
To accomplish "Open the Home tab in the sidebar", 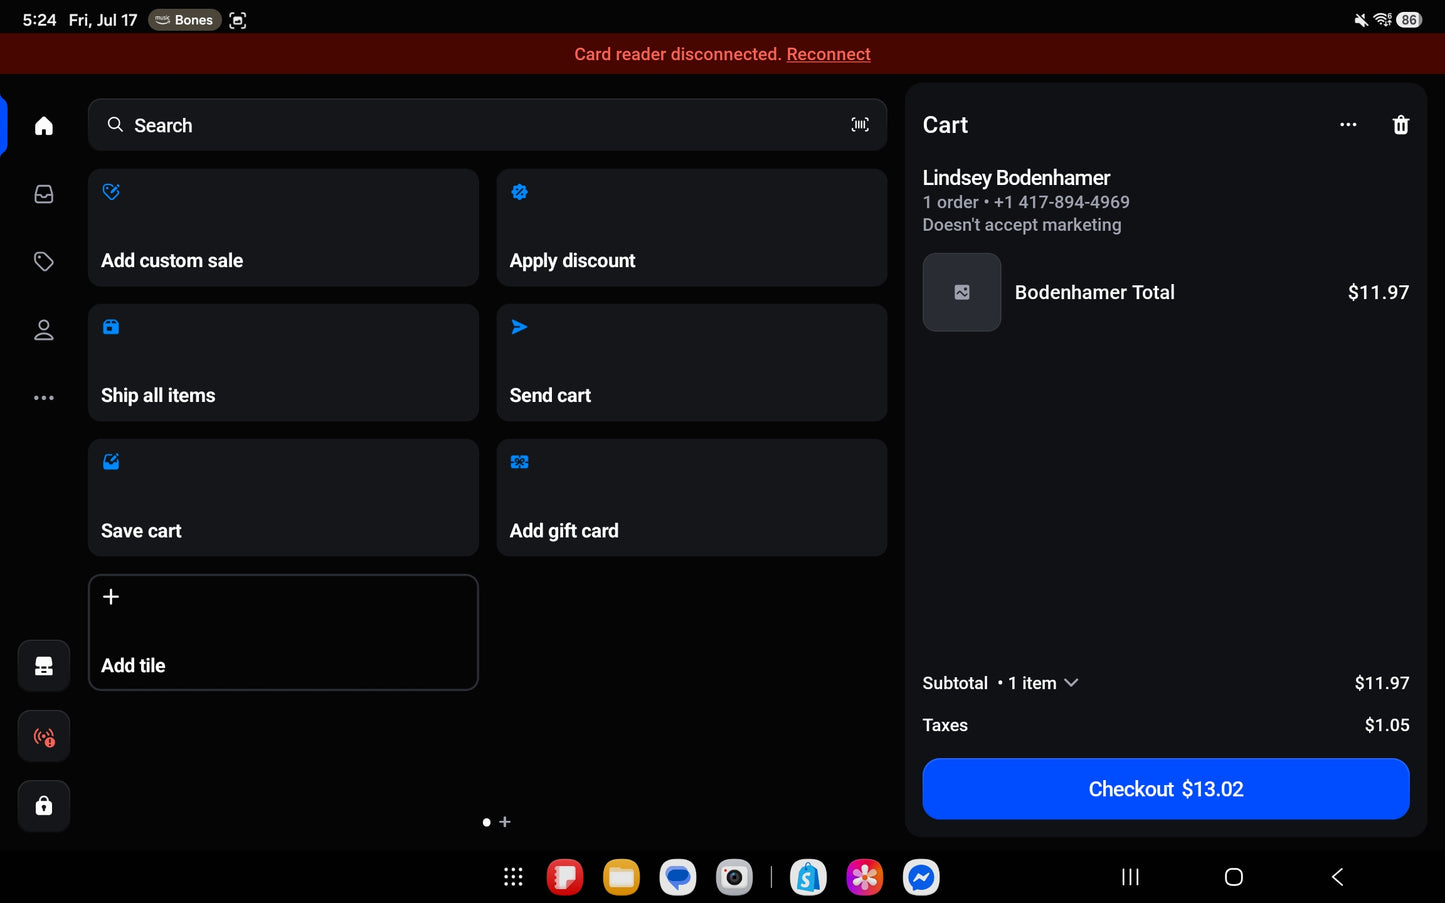I will [x=44, y=126].
